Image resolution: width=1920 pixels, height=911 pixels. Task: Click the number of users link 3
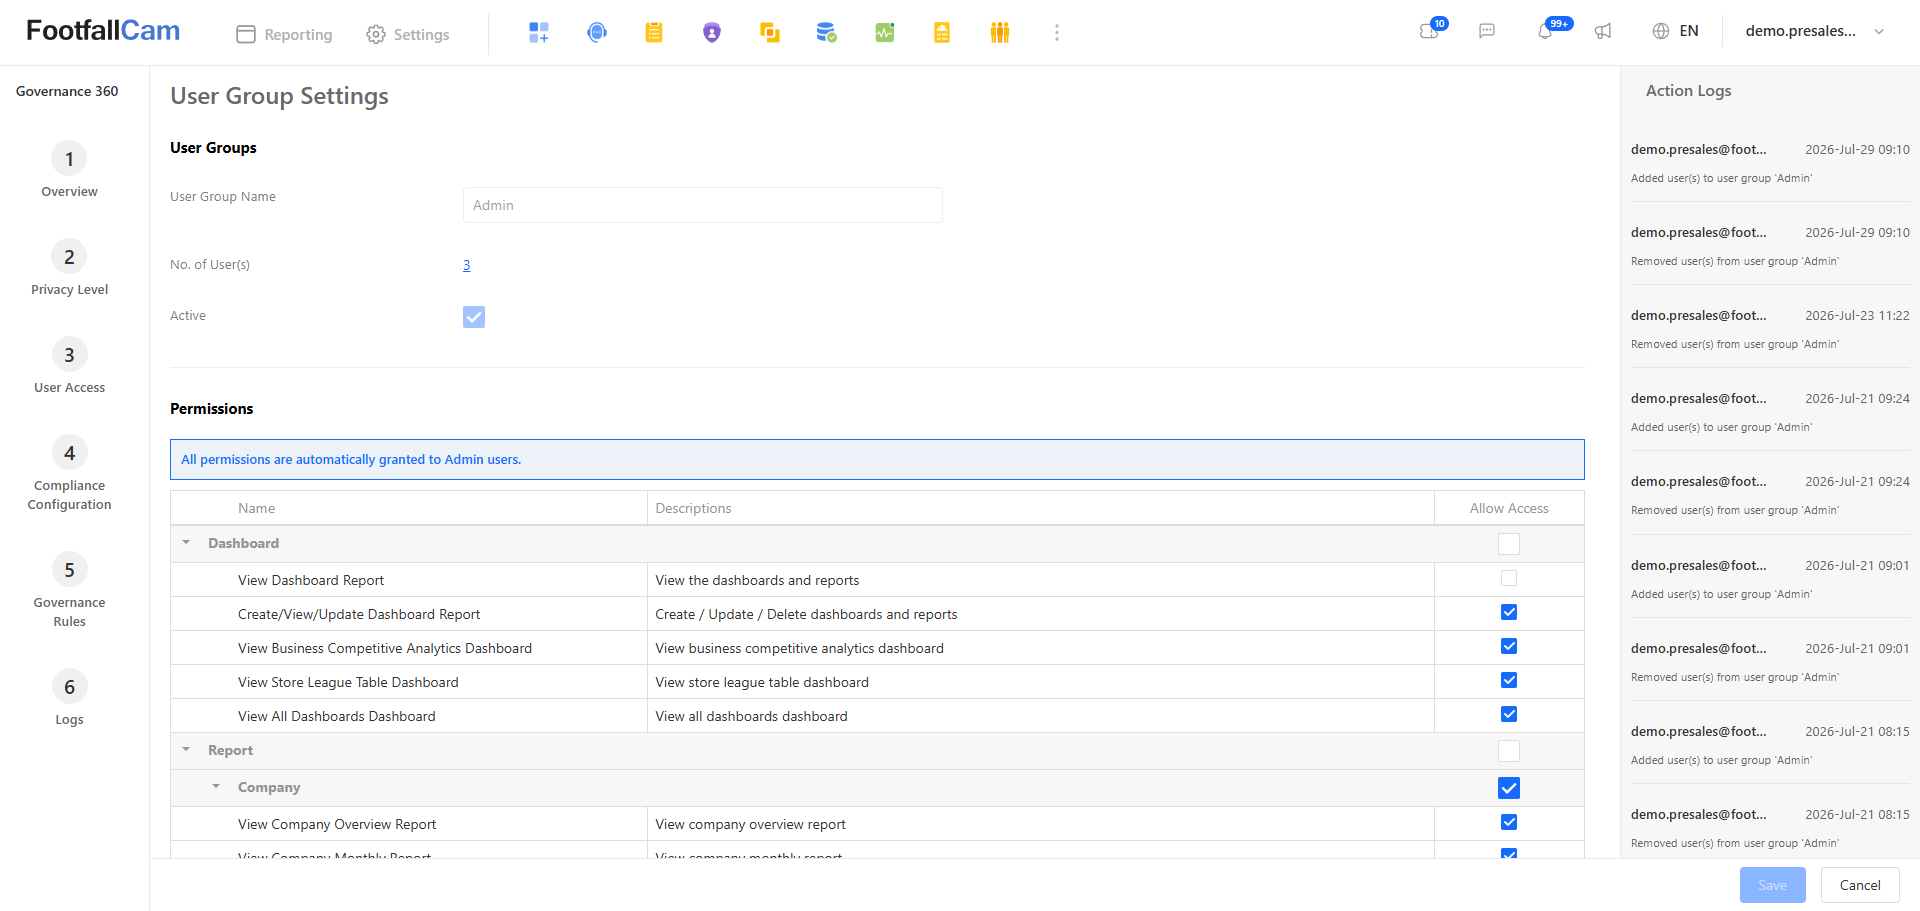[466, 265]
